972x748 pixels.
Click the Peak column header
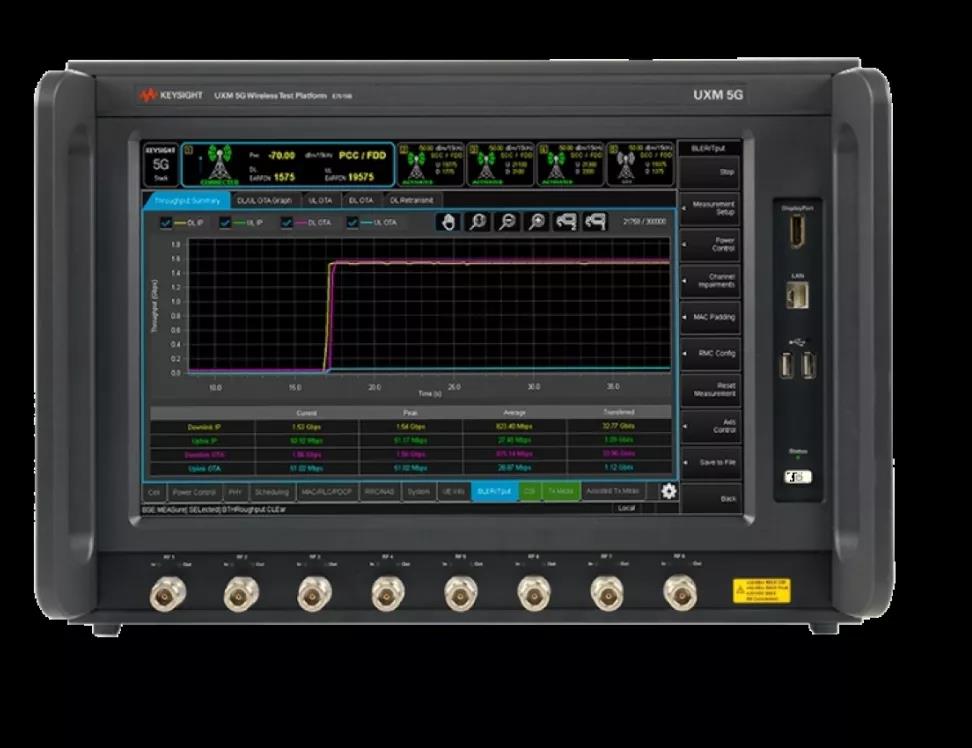[x=410, y=413]
